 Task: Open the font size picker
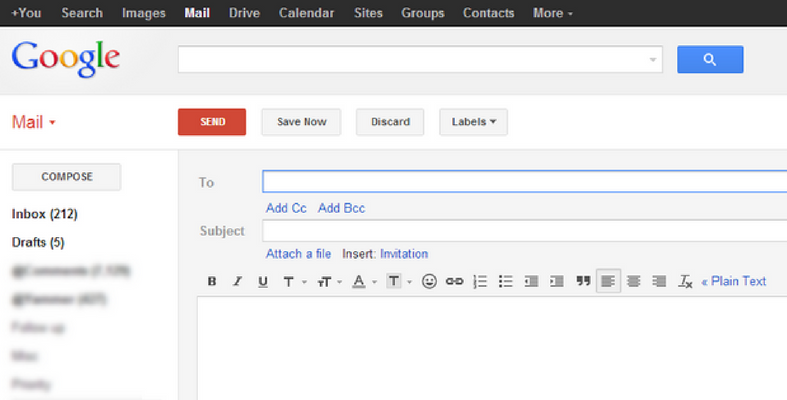(329, 281)
